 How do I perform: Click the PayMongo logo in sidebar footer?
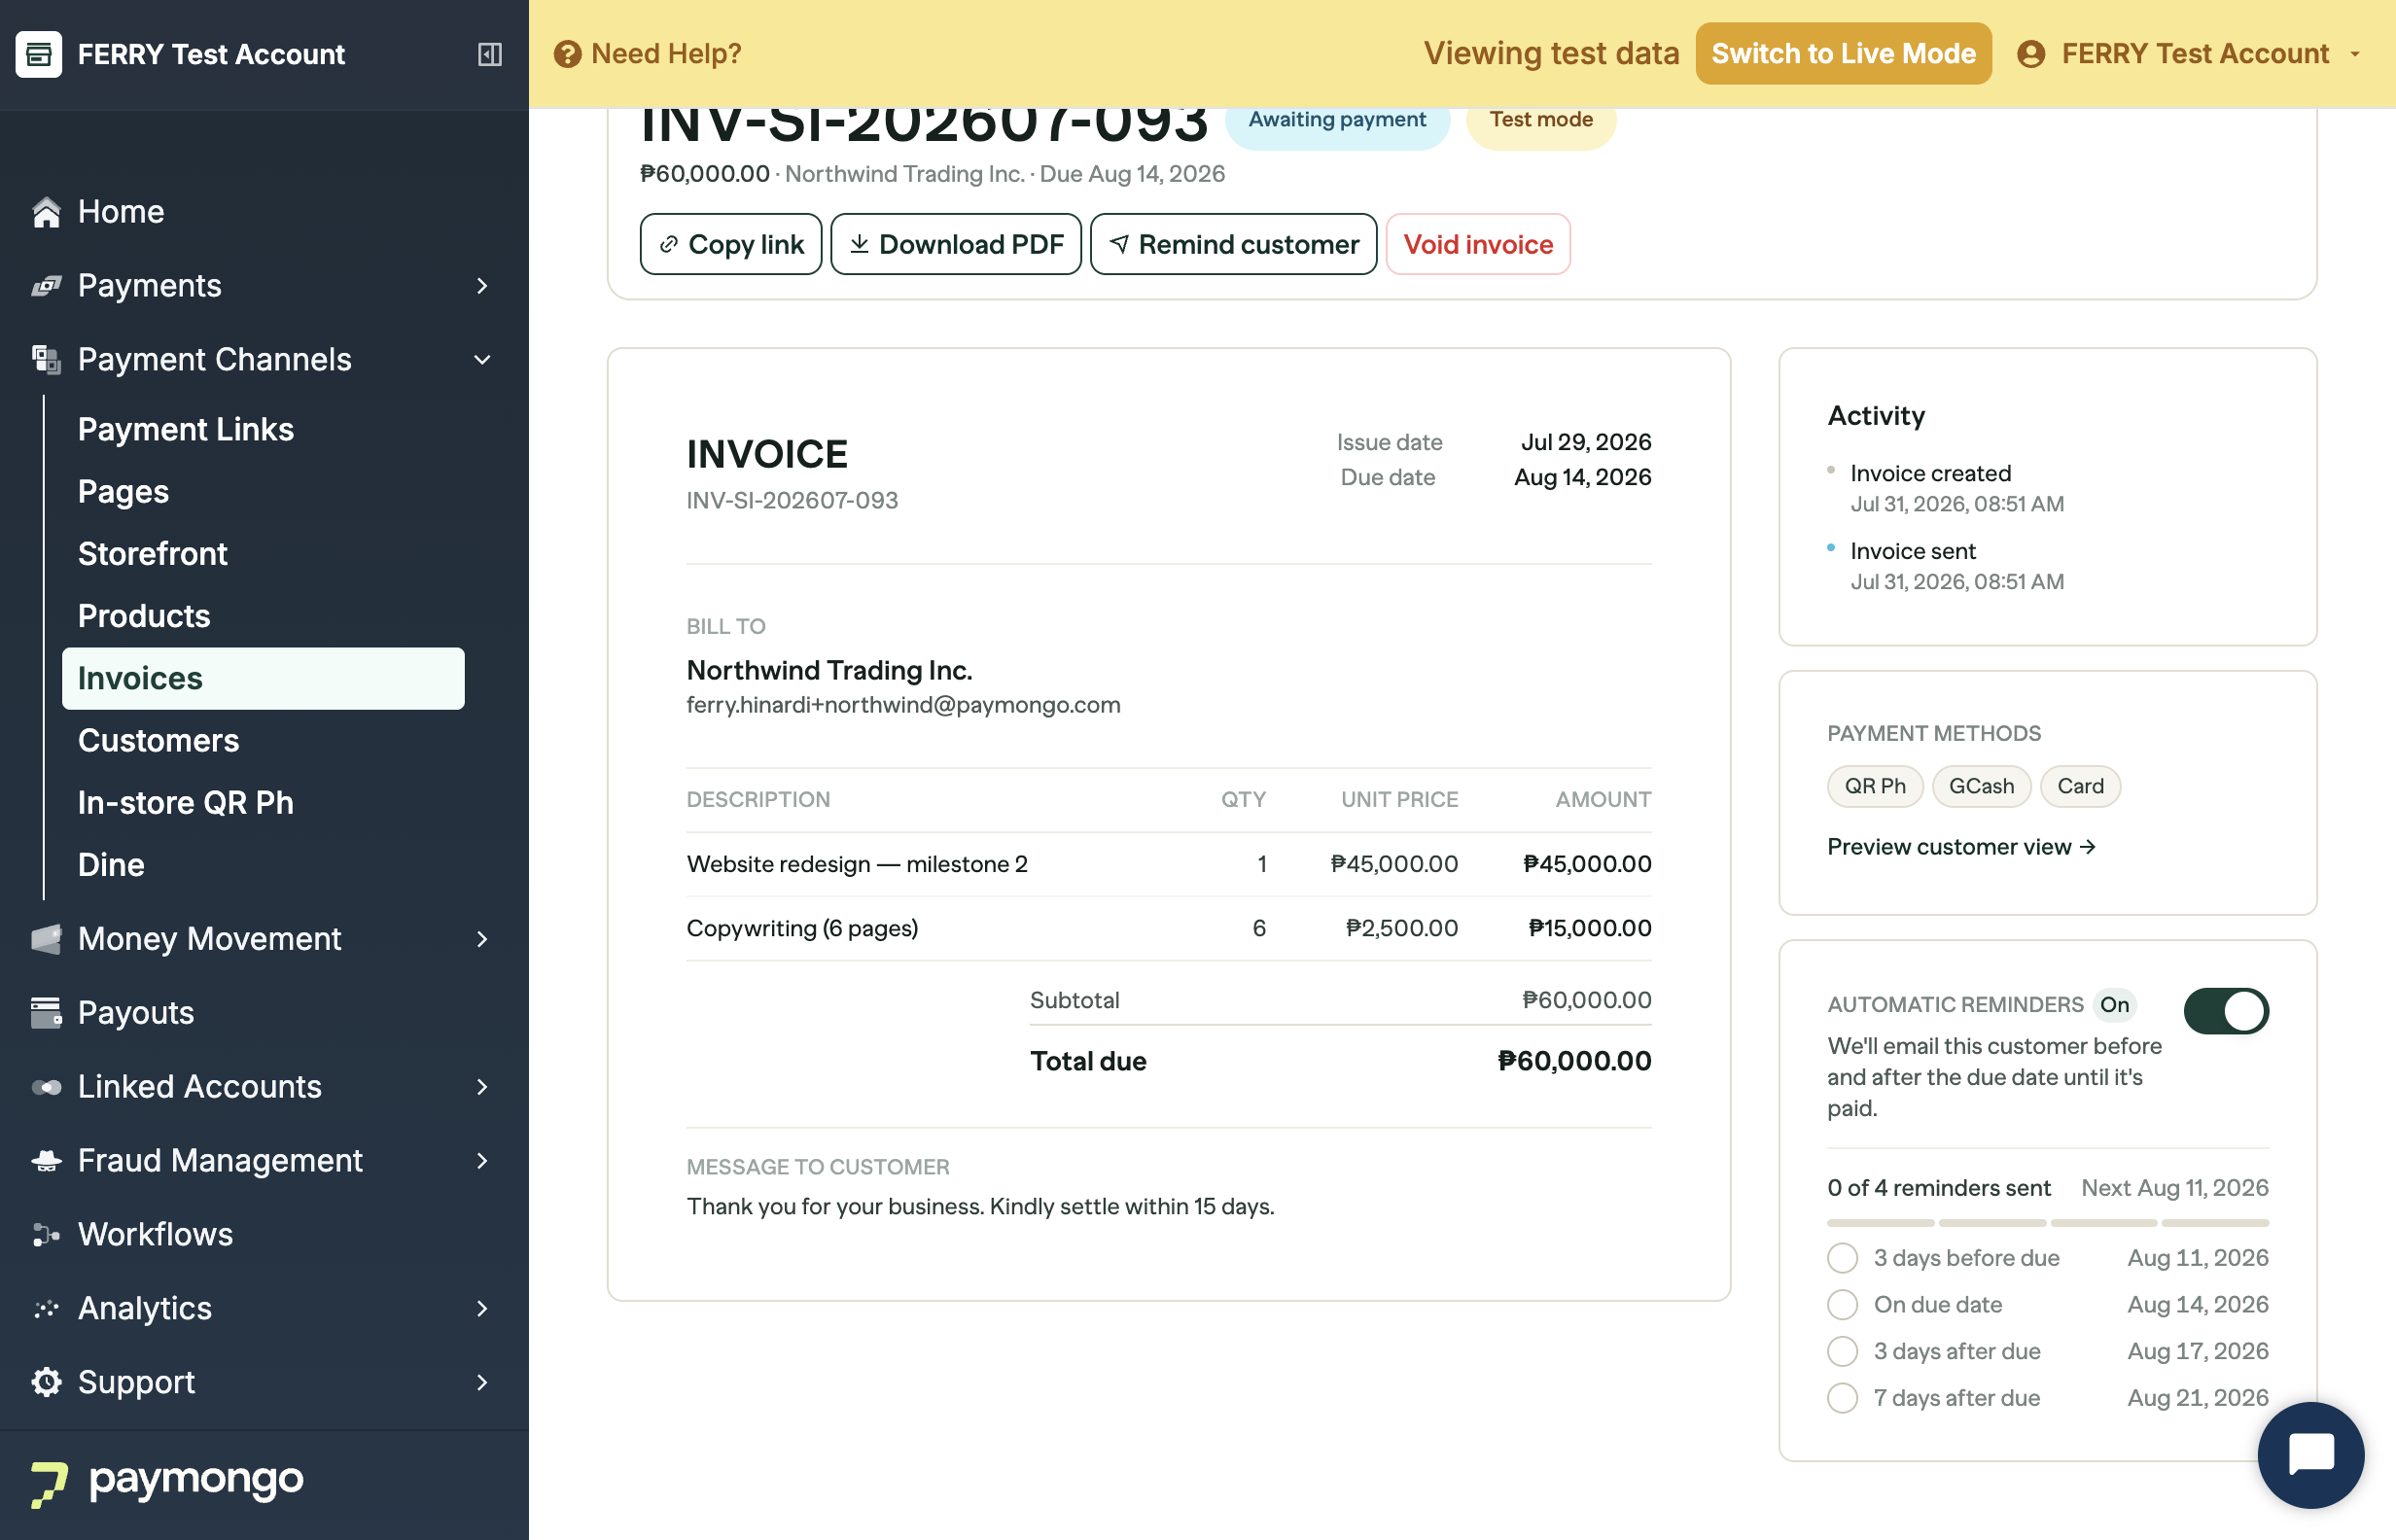pos(167,1482)
